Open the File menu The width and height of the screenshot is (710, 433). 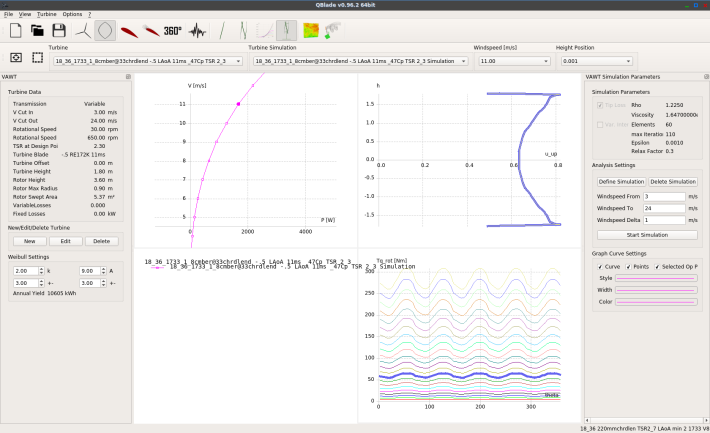coord(9,14)
